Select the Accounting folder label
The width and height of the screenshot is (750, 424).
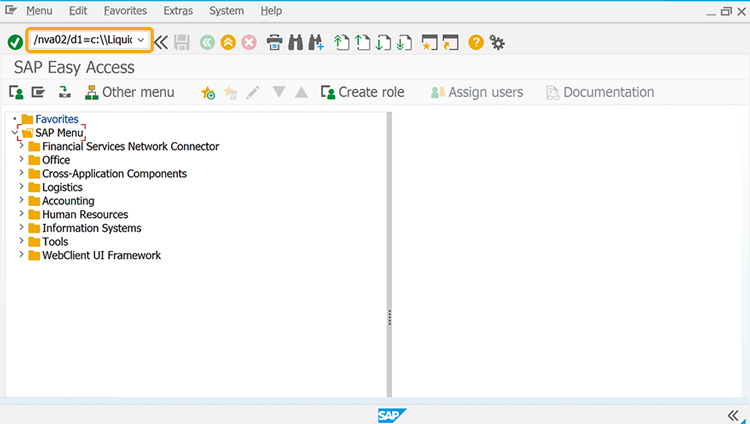click(x=68, y=201)
